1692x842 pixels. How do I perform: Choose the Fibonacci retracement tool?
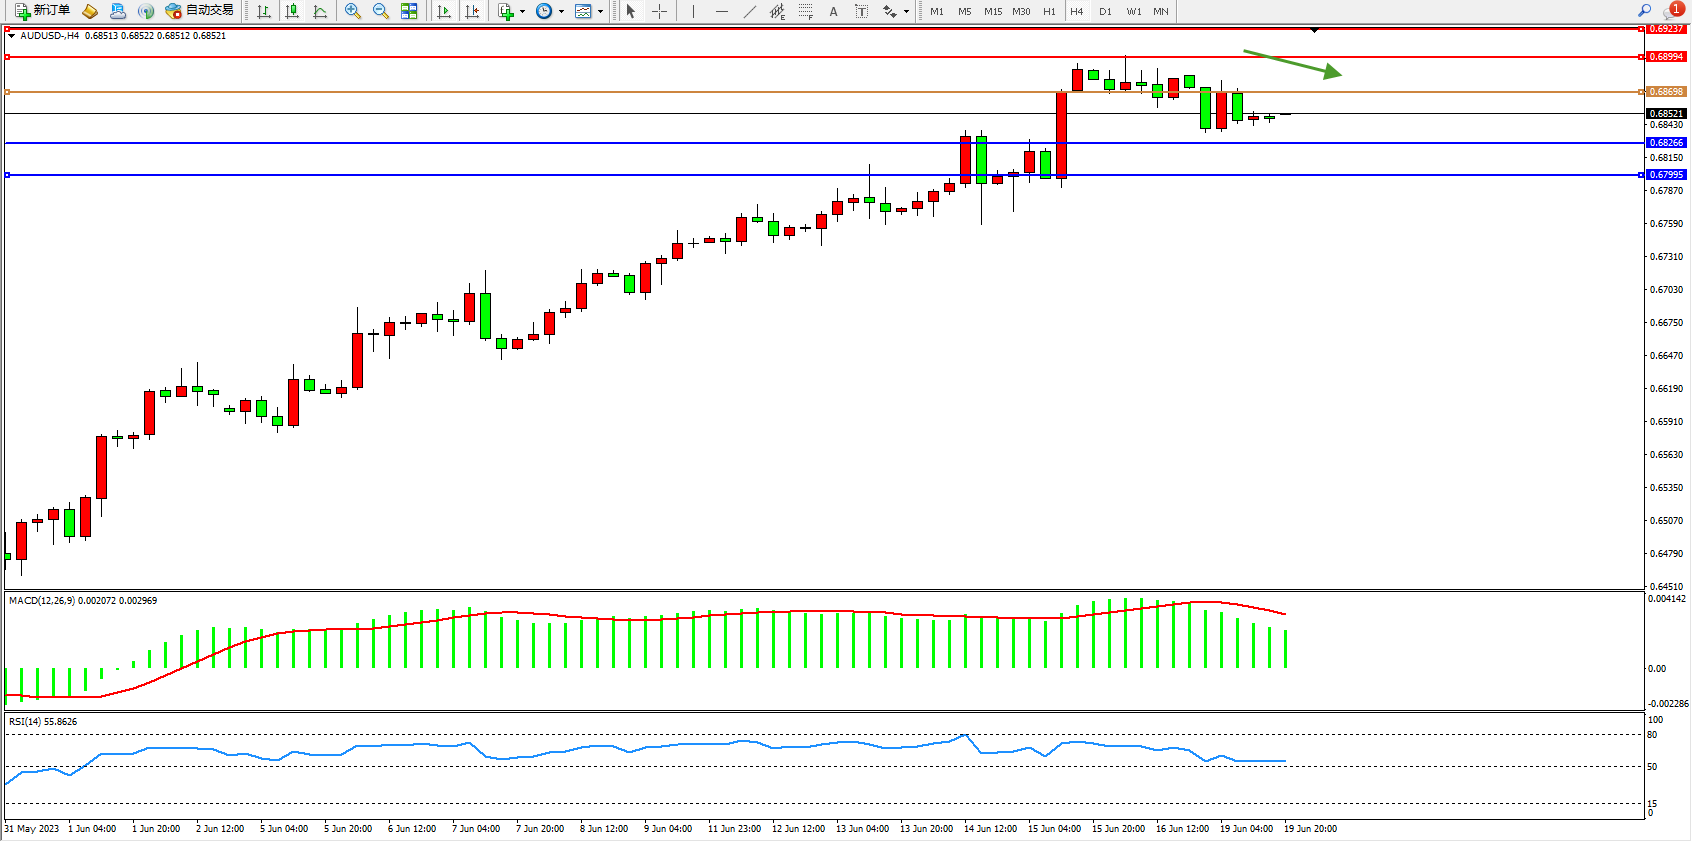pyautogui.click(x=806, y=11)
